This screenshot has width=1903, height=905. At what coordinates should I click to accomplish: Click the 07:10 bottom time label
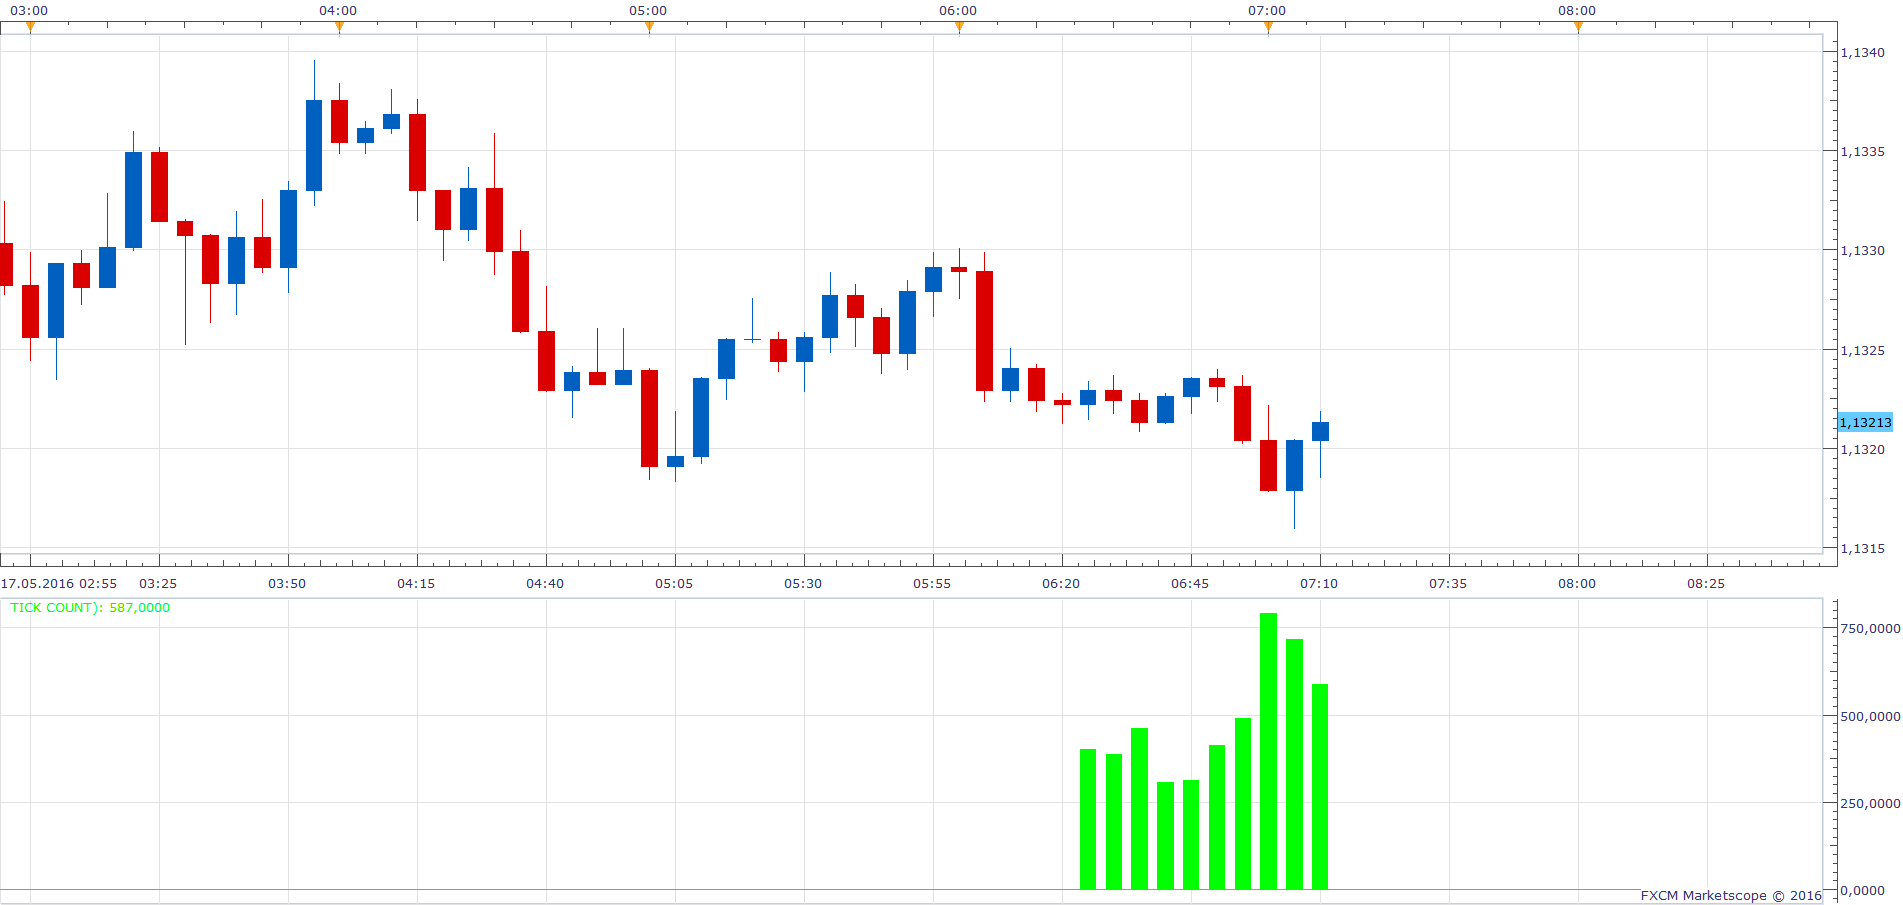point(1319,583)
